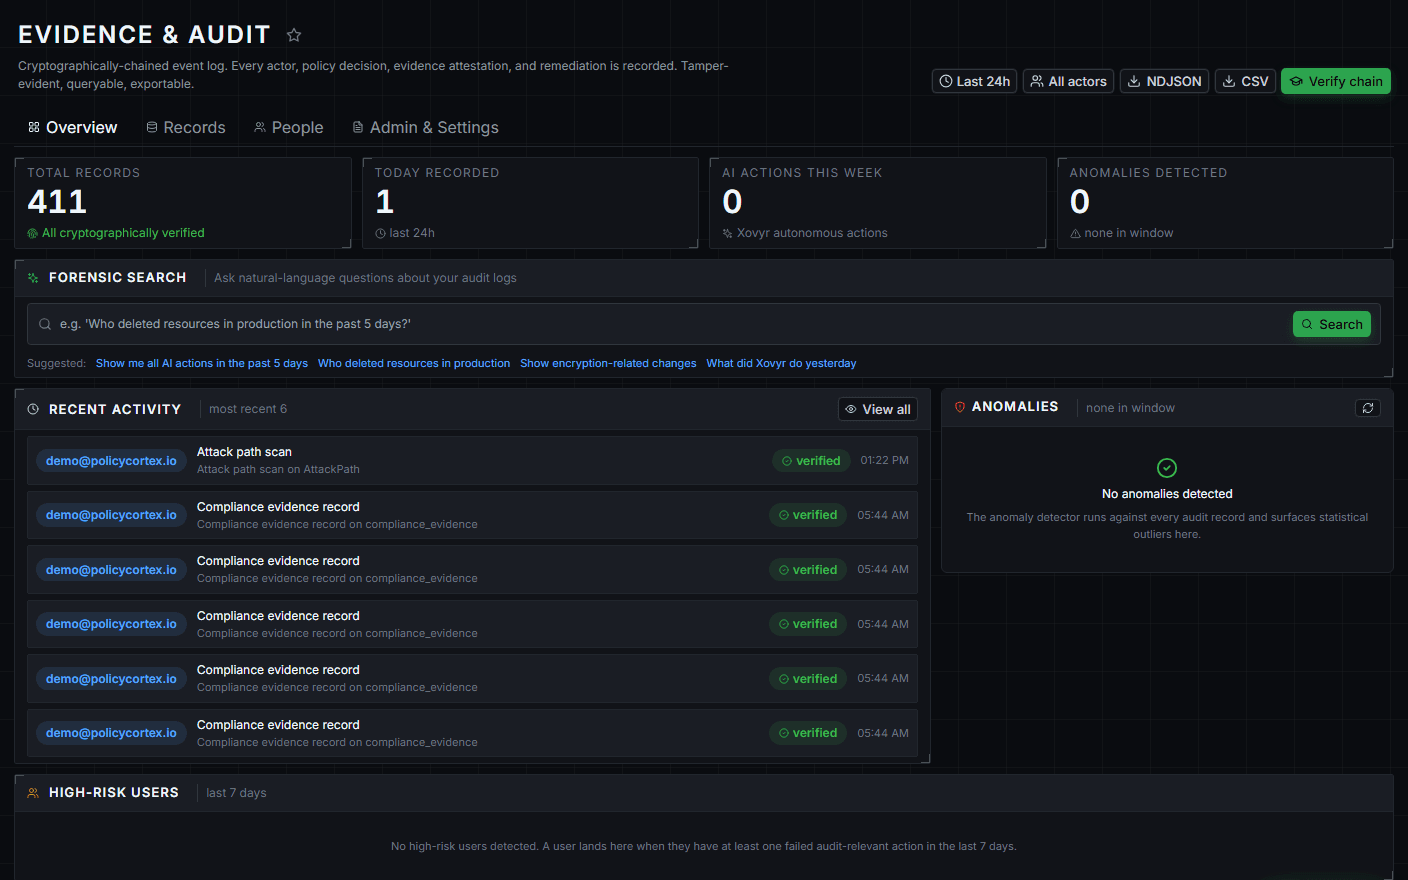Export audit log as CSV

(x=1245, y=81)
